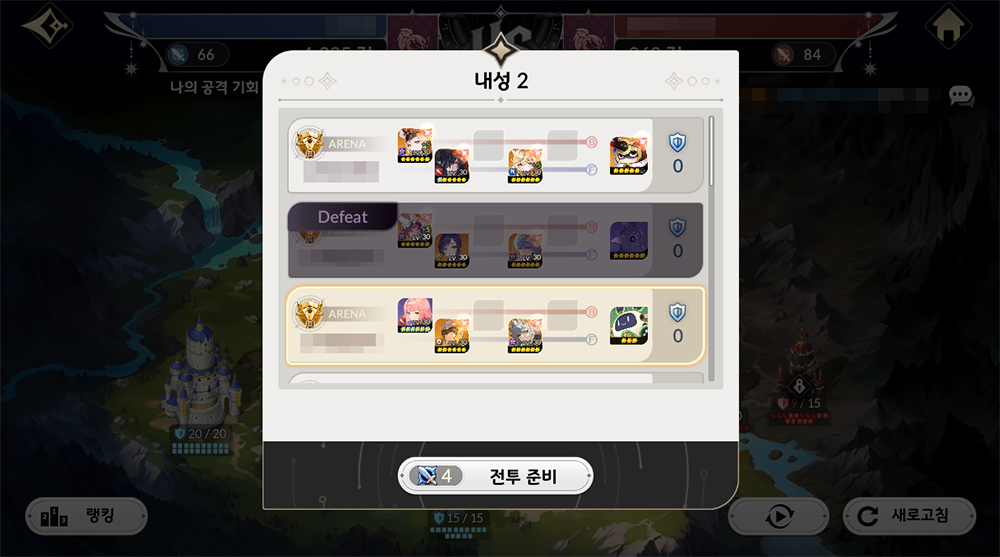Click the crossed swords 66 attack counter
The image size is (1000, 557).
(196, 55)
